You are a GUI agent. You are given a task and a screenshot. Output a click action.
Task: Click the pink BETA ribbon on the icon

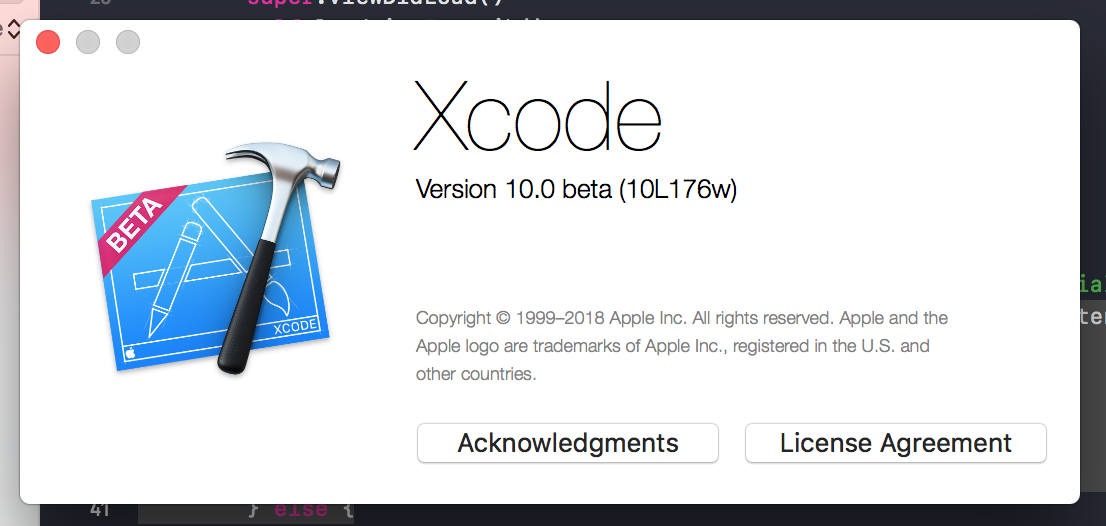pos(140,222)
